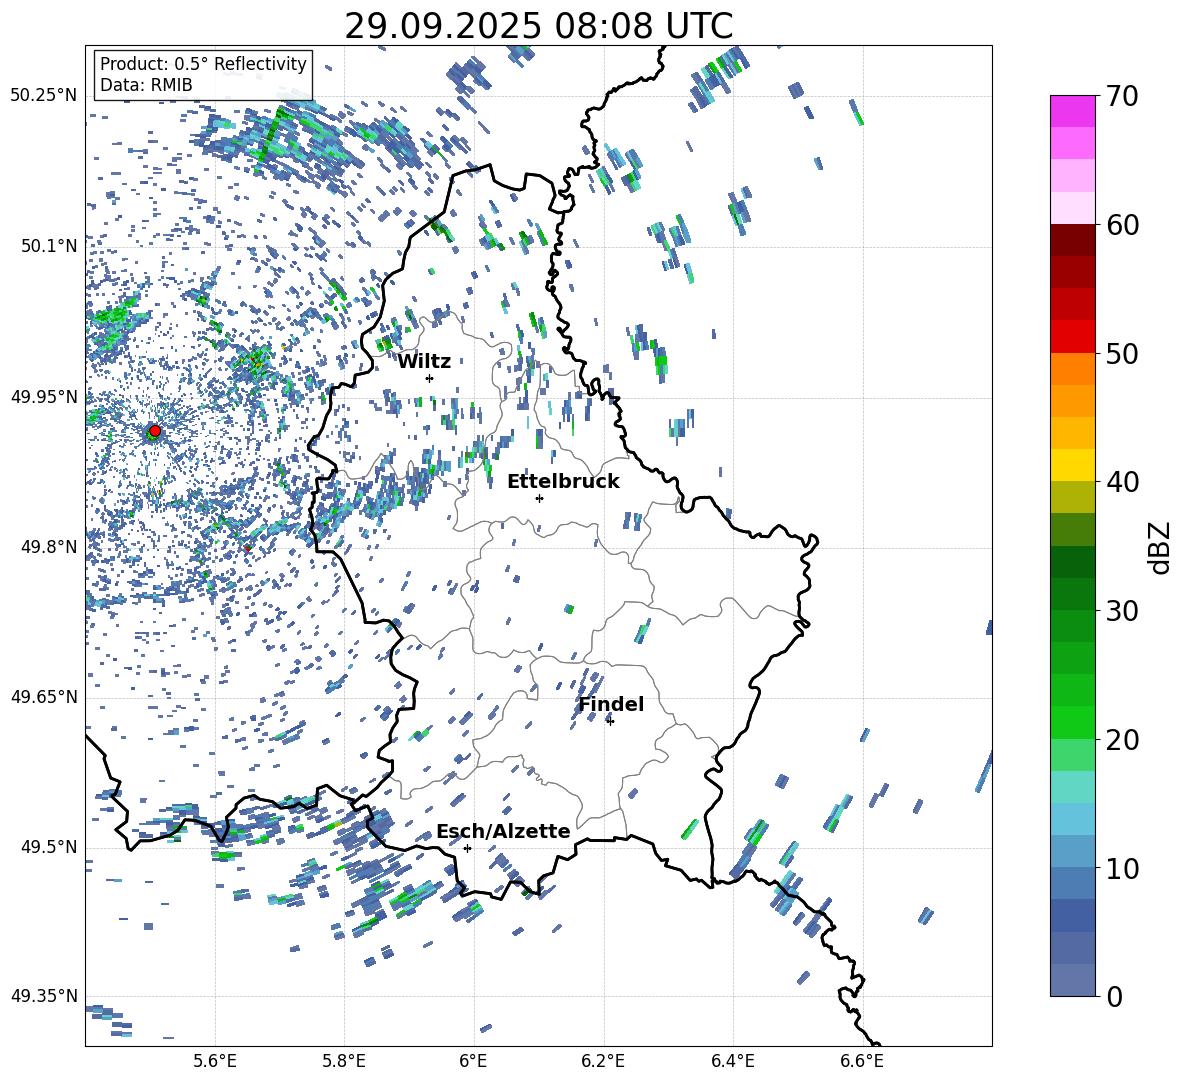Click the 49.5°N latitude tick label
The width and height of the screenshot is (1184, 1081).
pyautogui.click(x=47, y=848)
